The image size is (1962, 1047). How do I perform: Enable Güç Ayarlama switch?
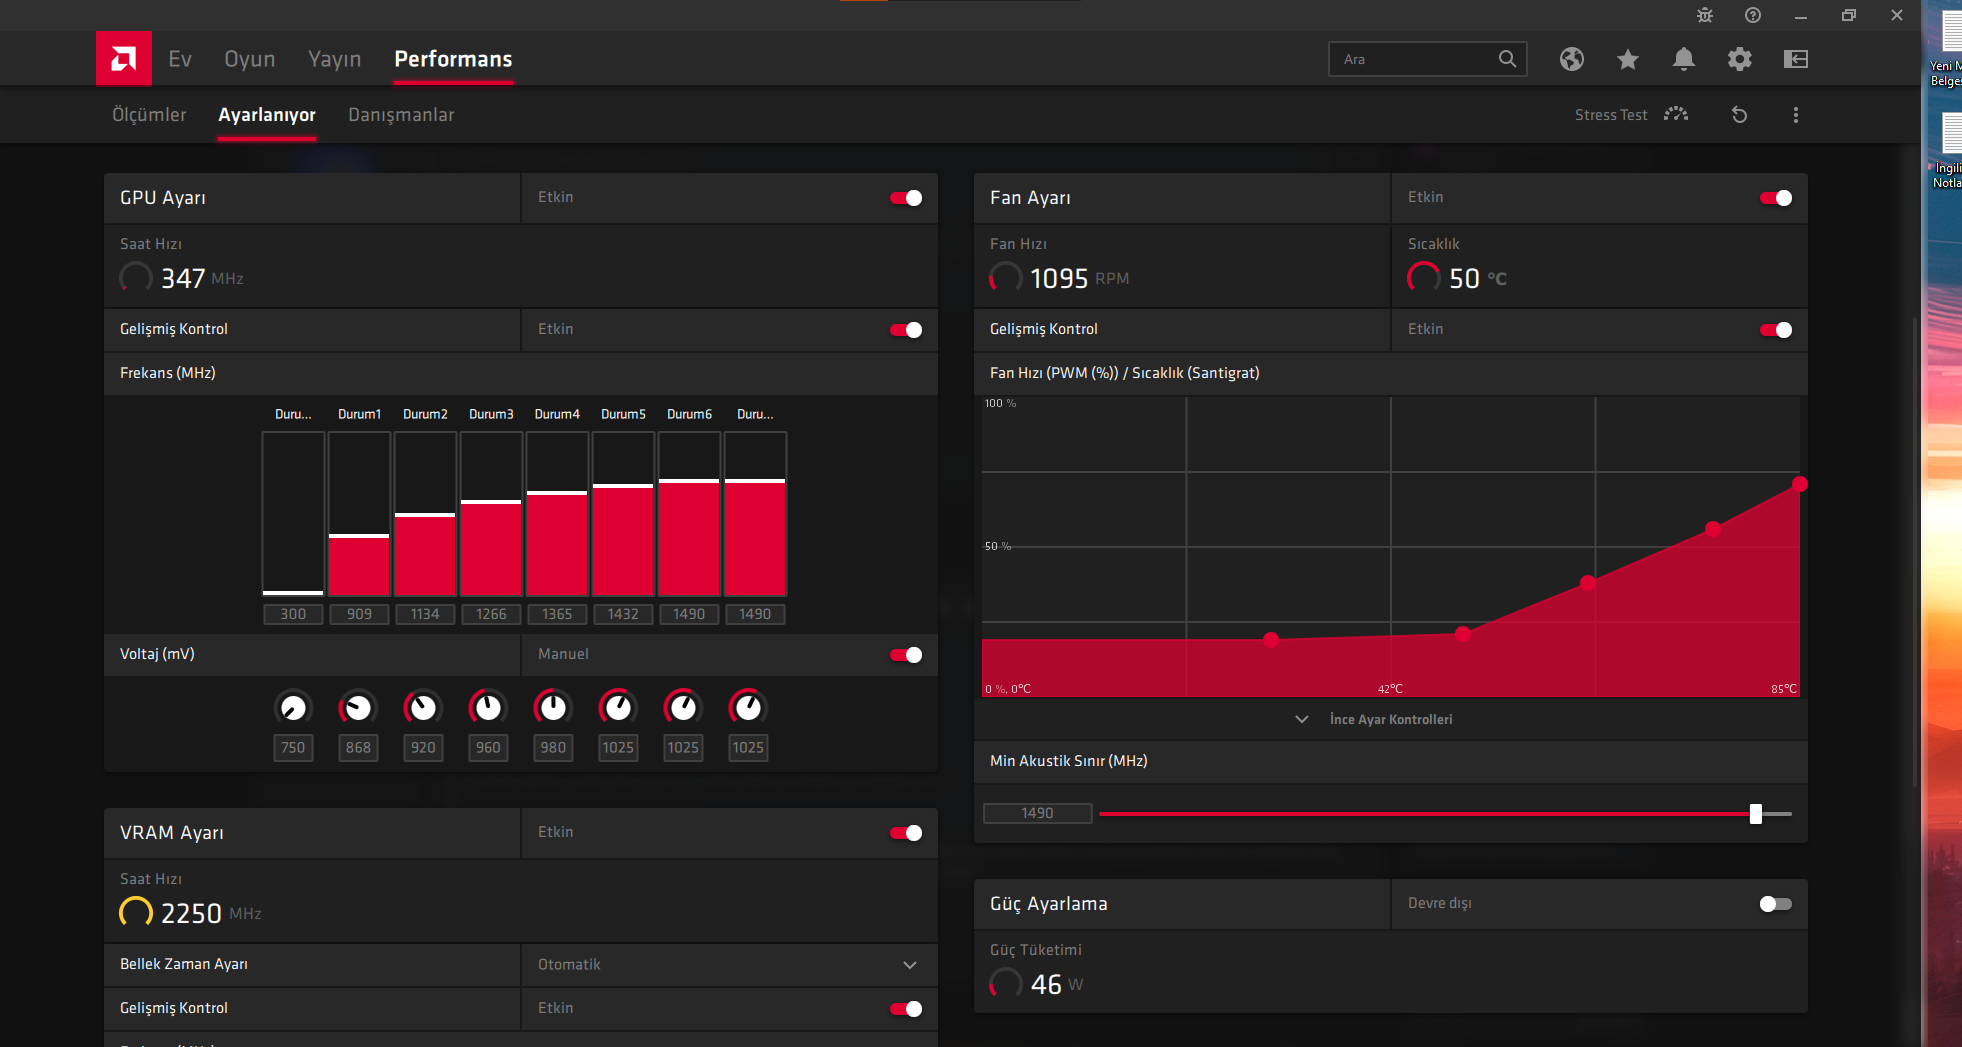(x=1776, y=904)
